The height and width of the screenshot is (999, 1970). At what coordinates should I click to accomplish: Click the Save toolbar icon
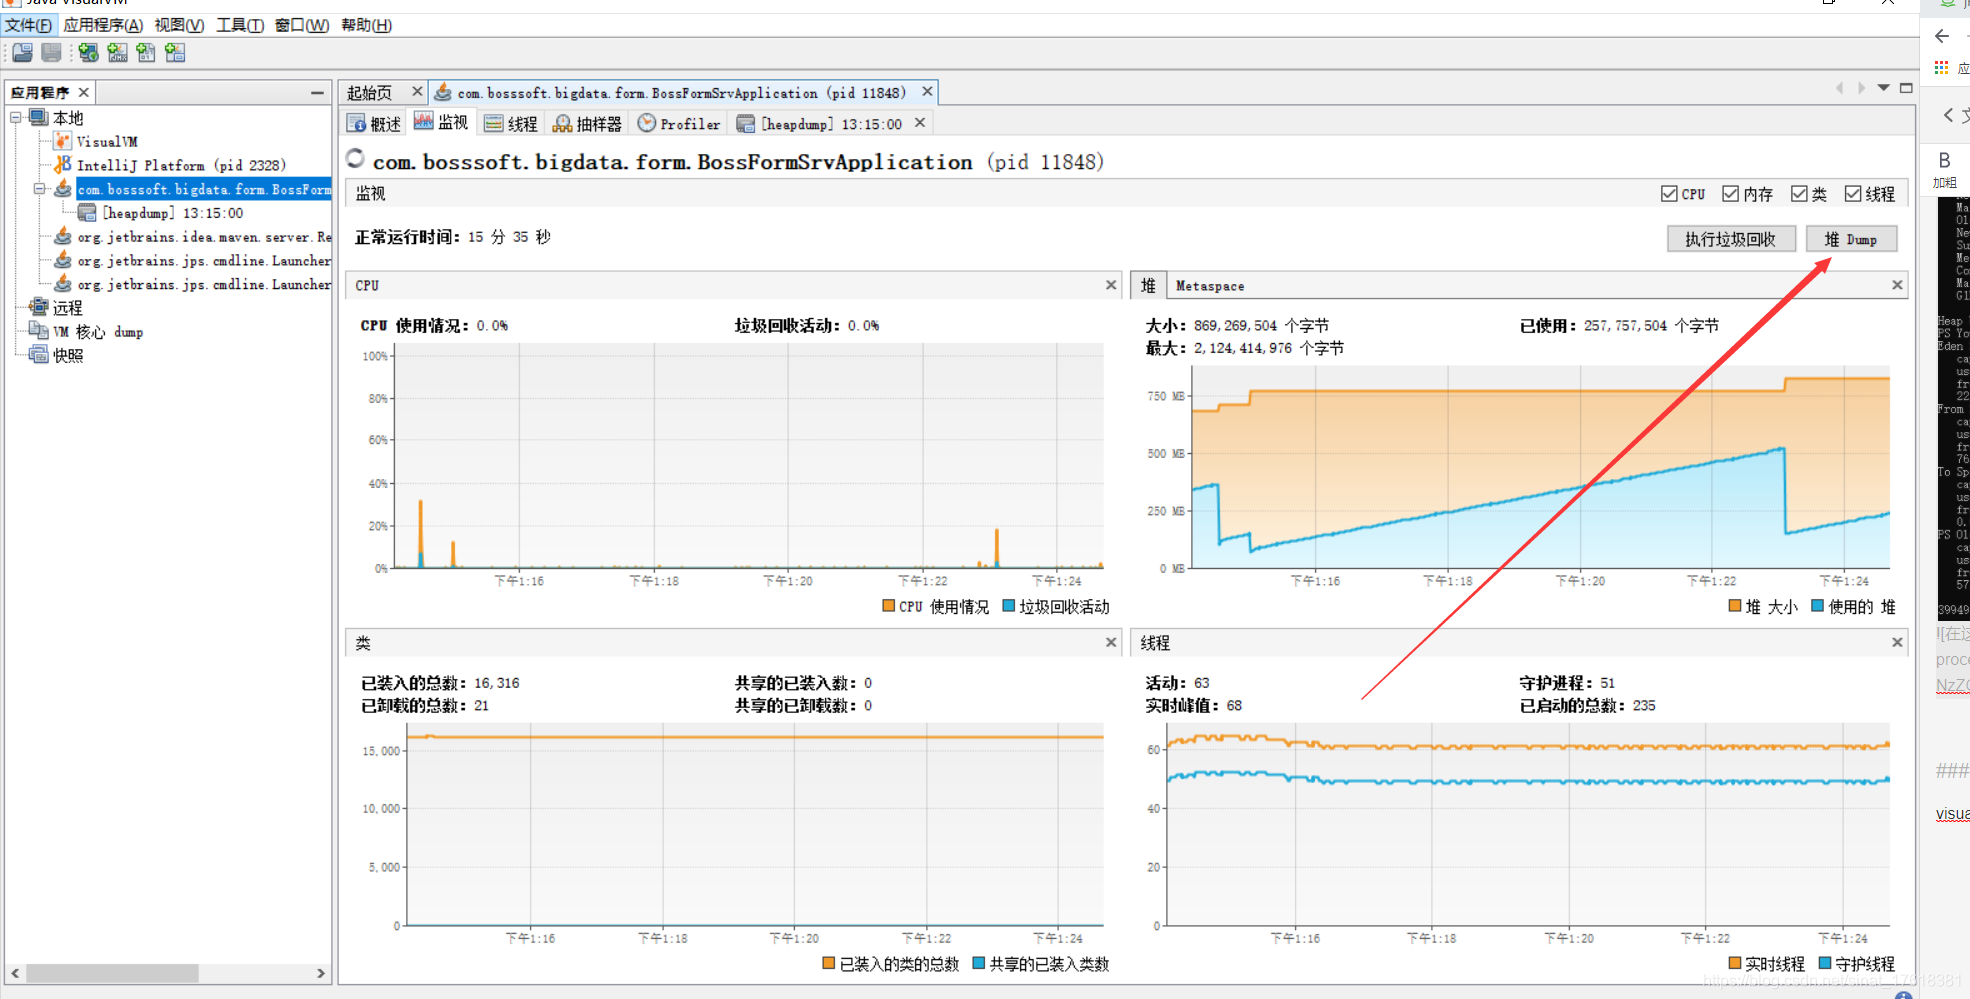pos(51,52)
